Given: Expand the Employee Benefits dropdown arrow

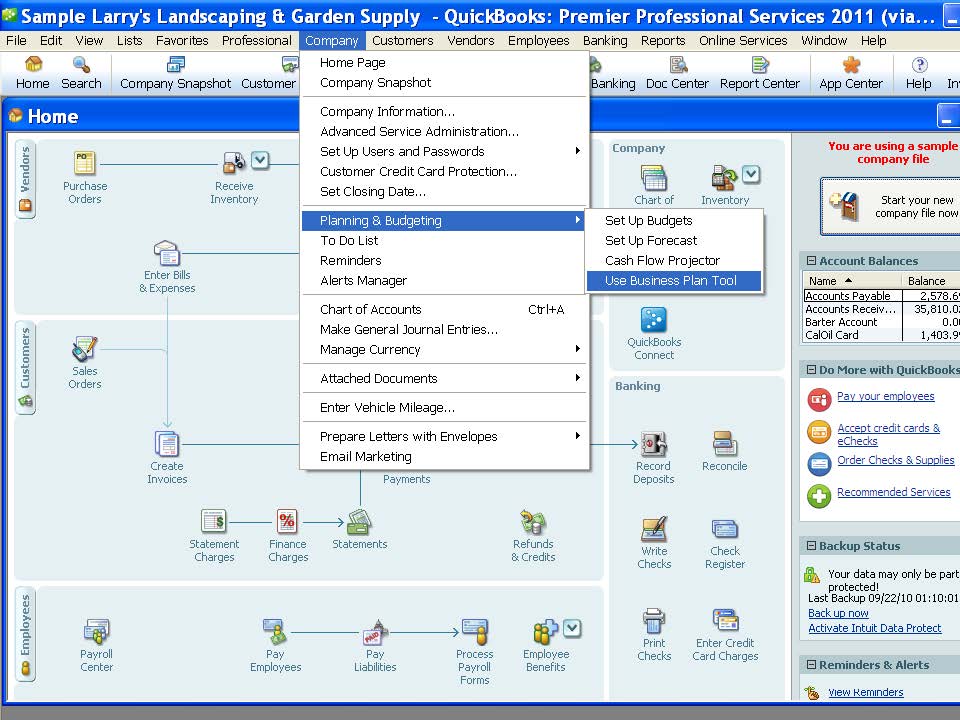Looking at the screenshot, I should click(572, 628).
